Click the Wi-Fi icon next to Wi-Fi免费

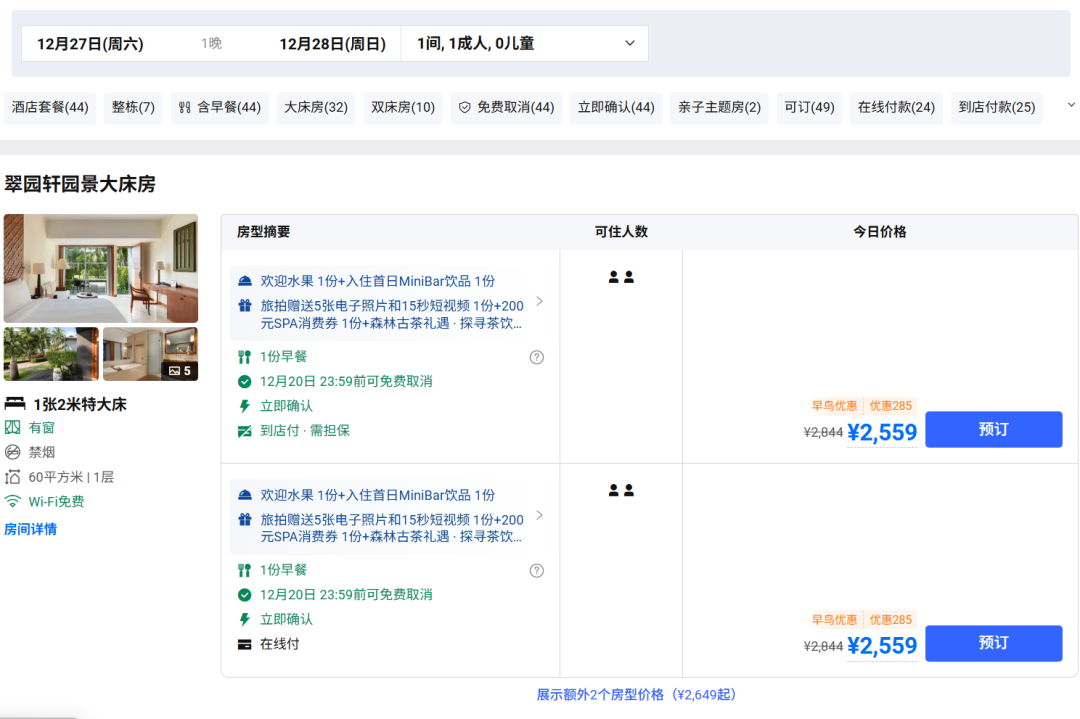pyautogui.click(x=12, y=501)
